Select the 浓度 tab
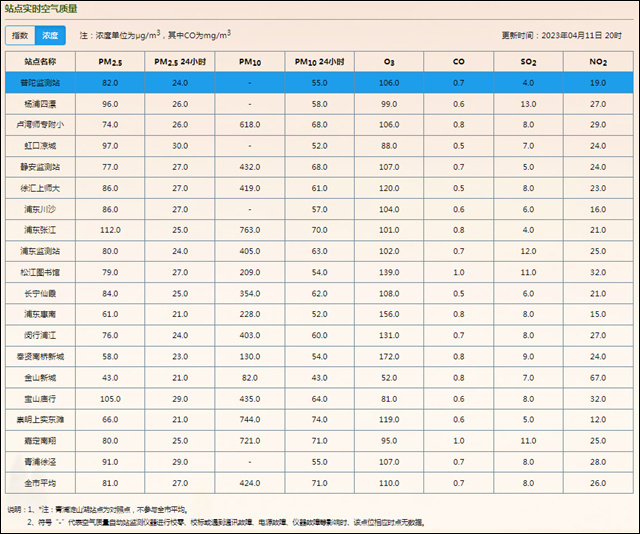This screenshot has width=640, height=534. pyautogui.click(x=50, y=36)
